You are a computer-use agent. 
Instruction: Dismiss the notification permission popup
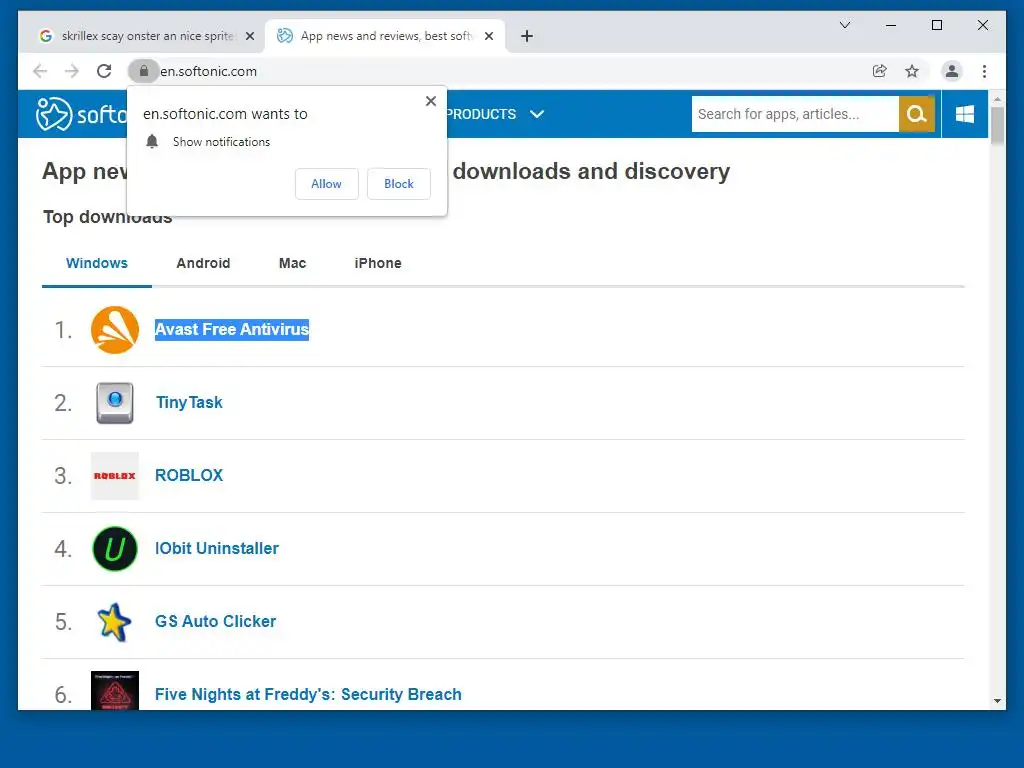430,101
